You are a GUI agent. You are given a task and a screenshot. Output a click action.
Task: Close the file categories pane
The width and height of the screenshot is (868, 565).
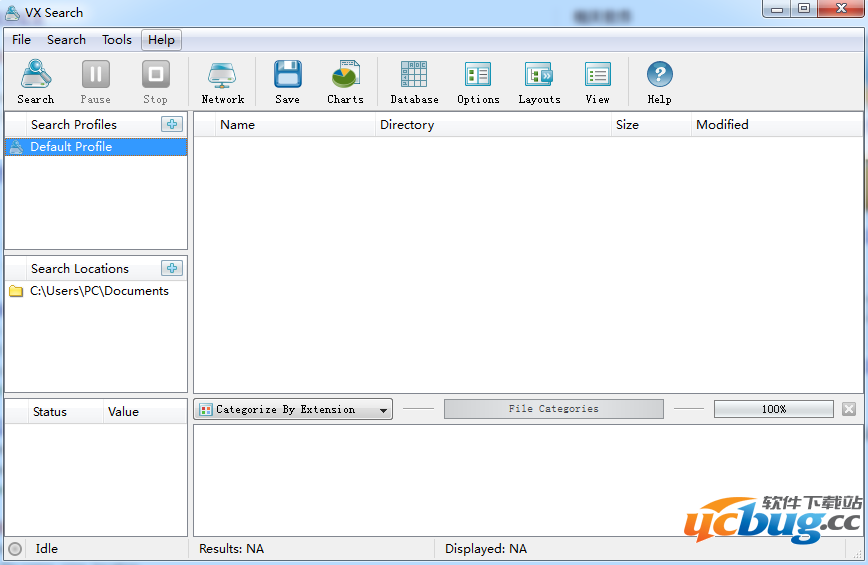click(849, 409)
